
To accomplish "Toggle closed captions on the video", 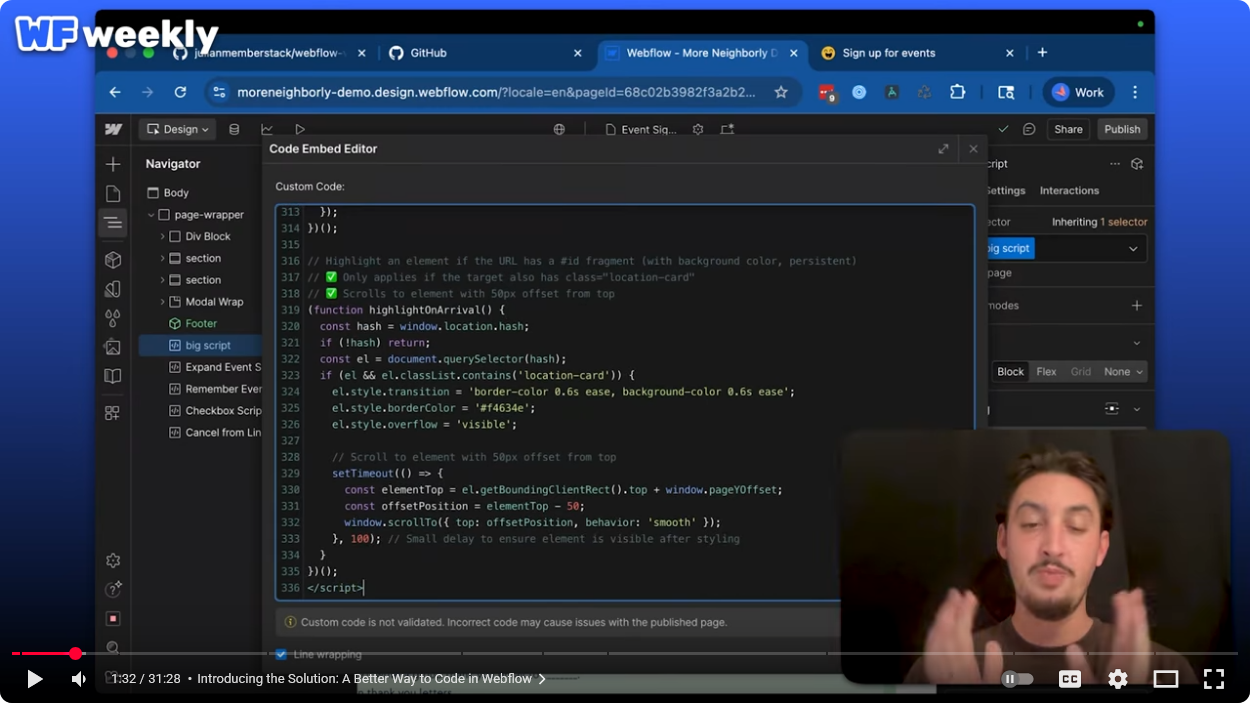I will pos(1070,679).
